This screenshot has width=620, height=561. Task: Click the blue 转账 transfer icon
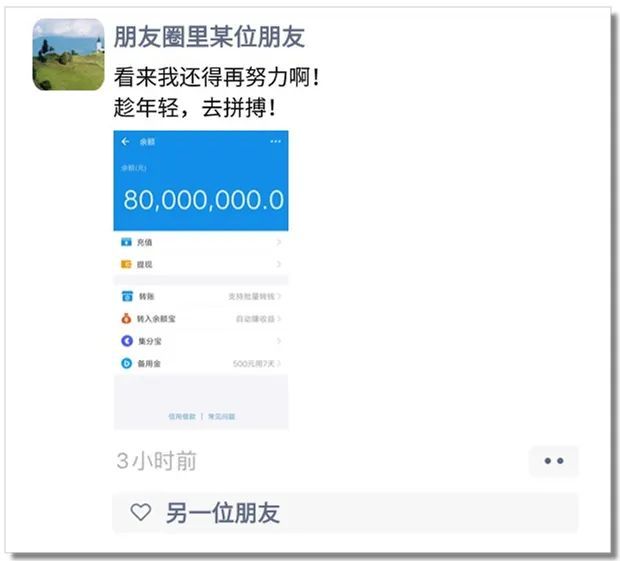pos(127,296)
